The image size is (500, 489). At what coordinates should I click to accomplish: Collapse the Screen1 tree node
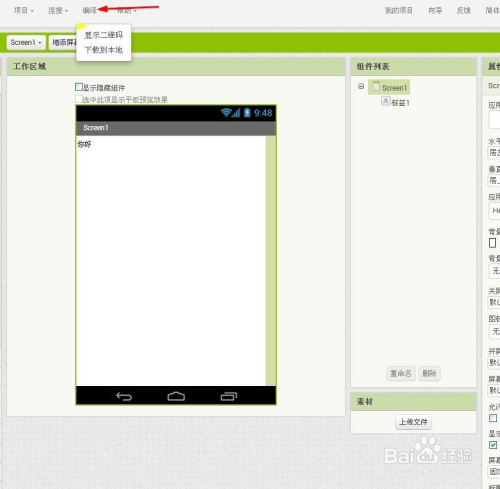tap(361, 86)
